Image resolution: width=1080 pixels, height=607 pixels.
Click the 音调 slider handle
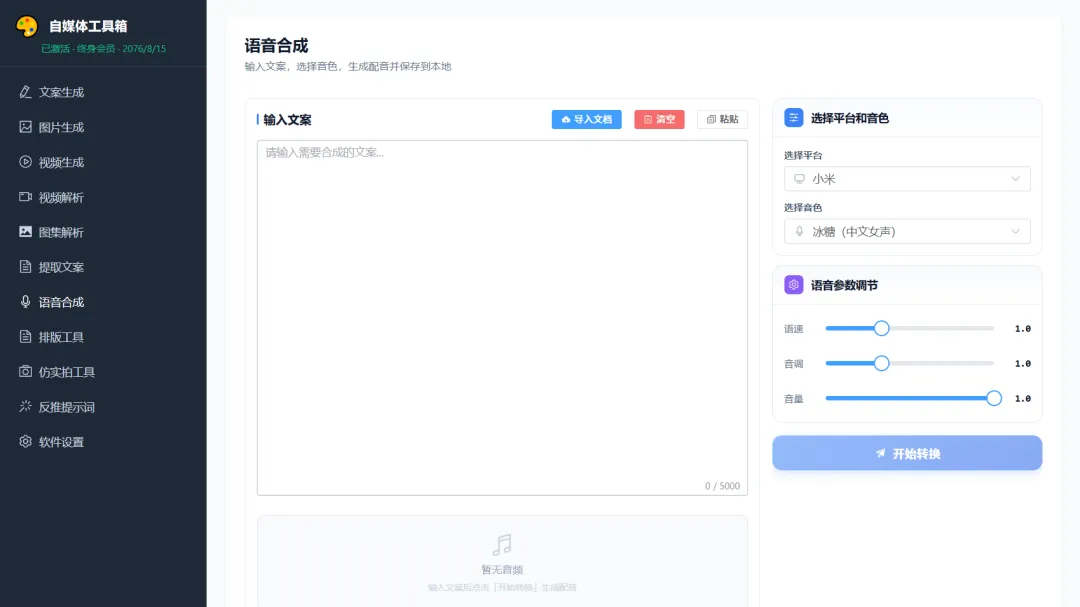882,363
